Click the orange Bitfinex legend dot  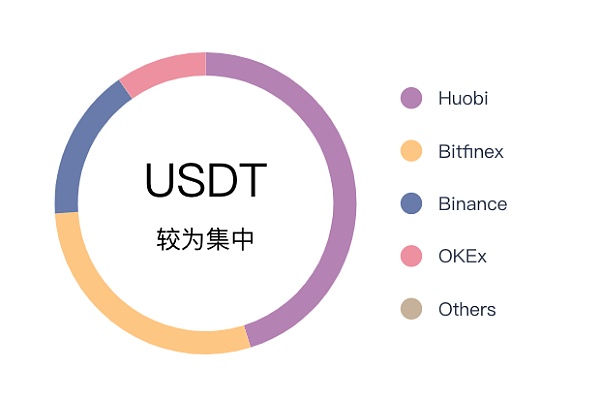pos(411,151)
